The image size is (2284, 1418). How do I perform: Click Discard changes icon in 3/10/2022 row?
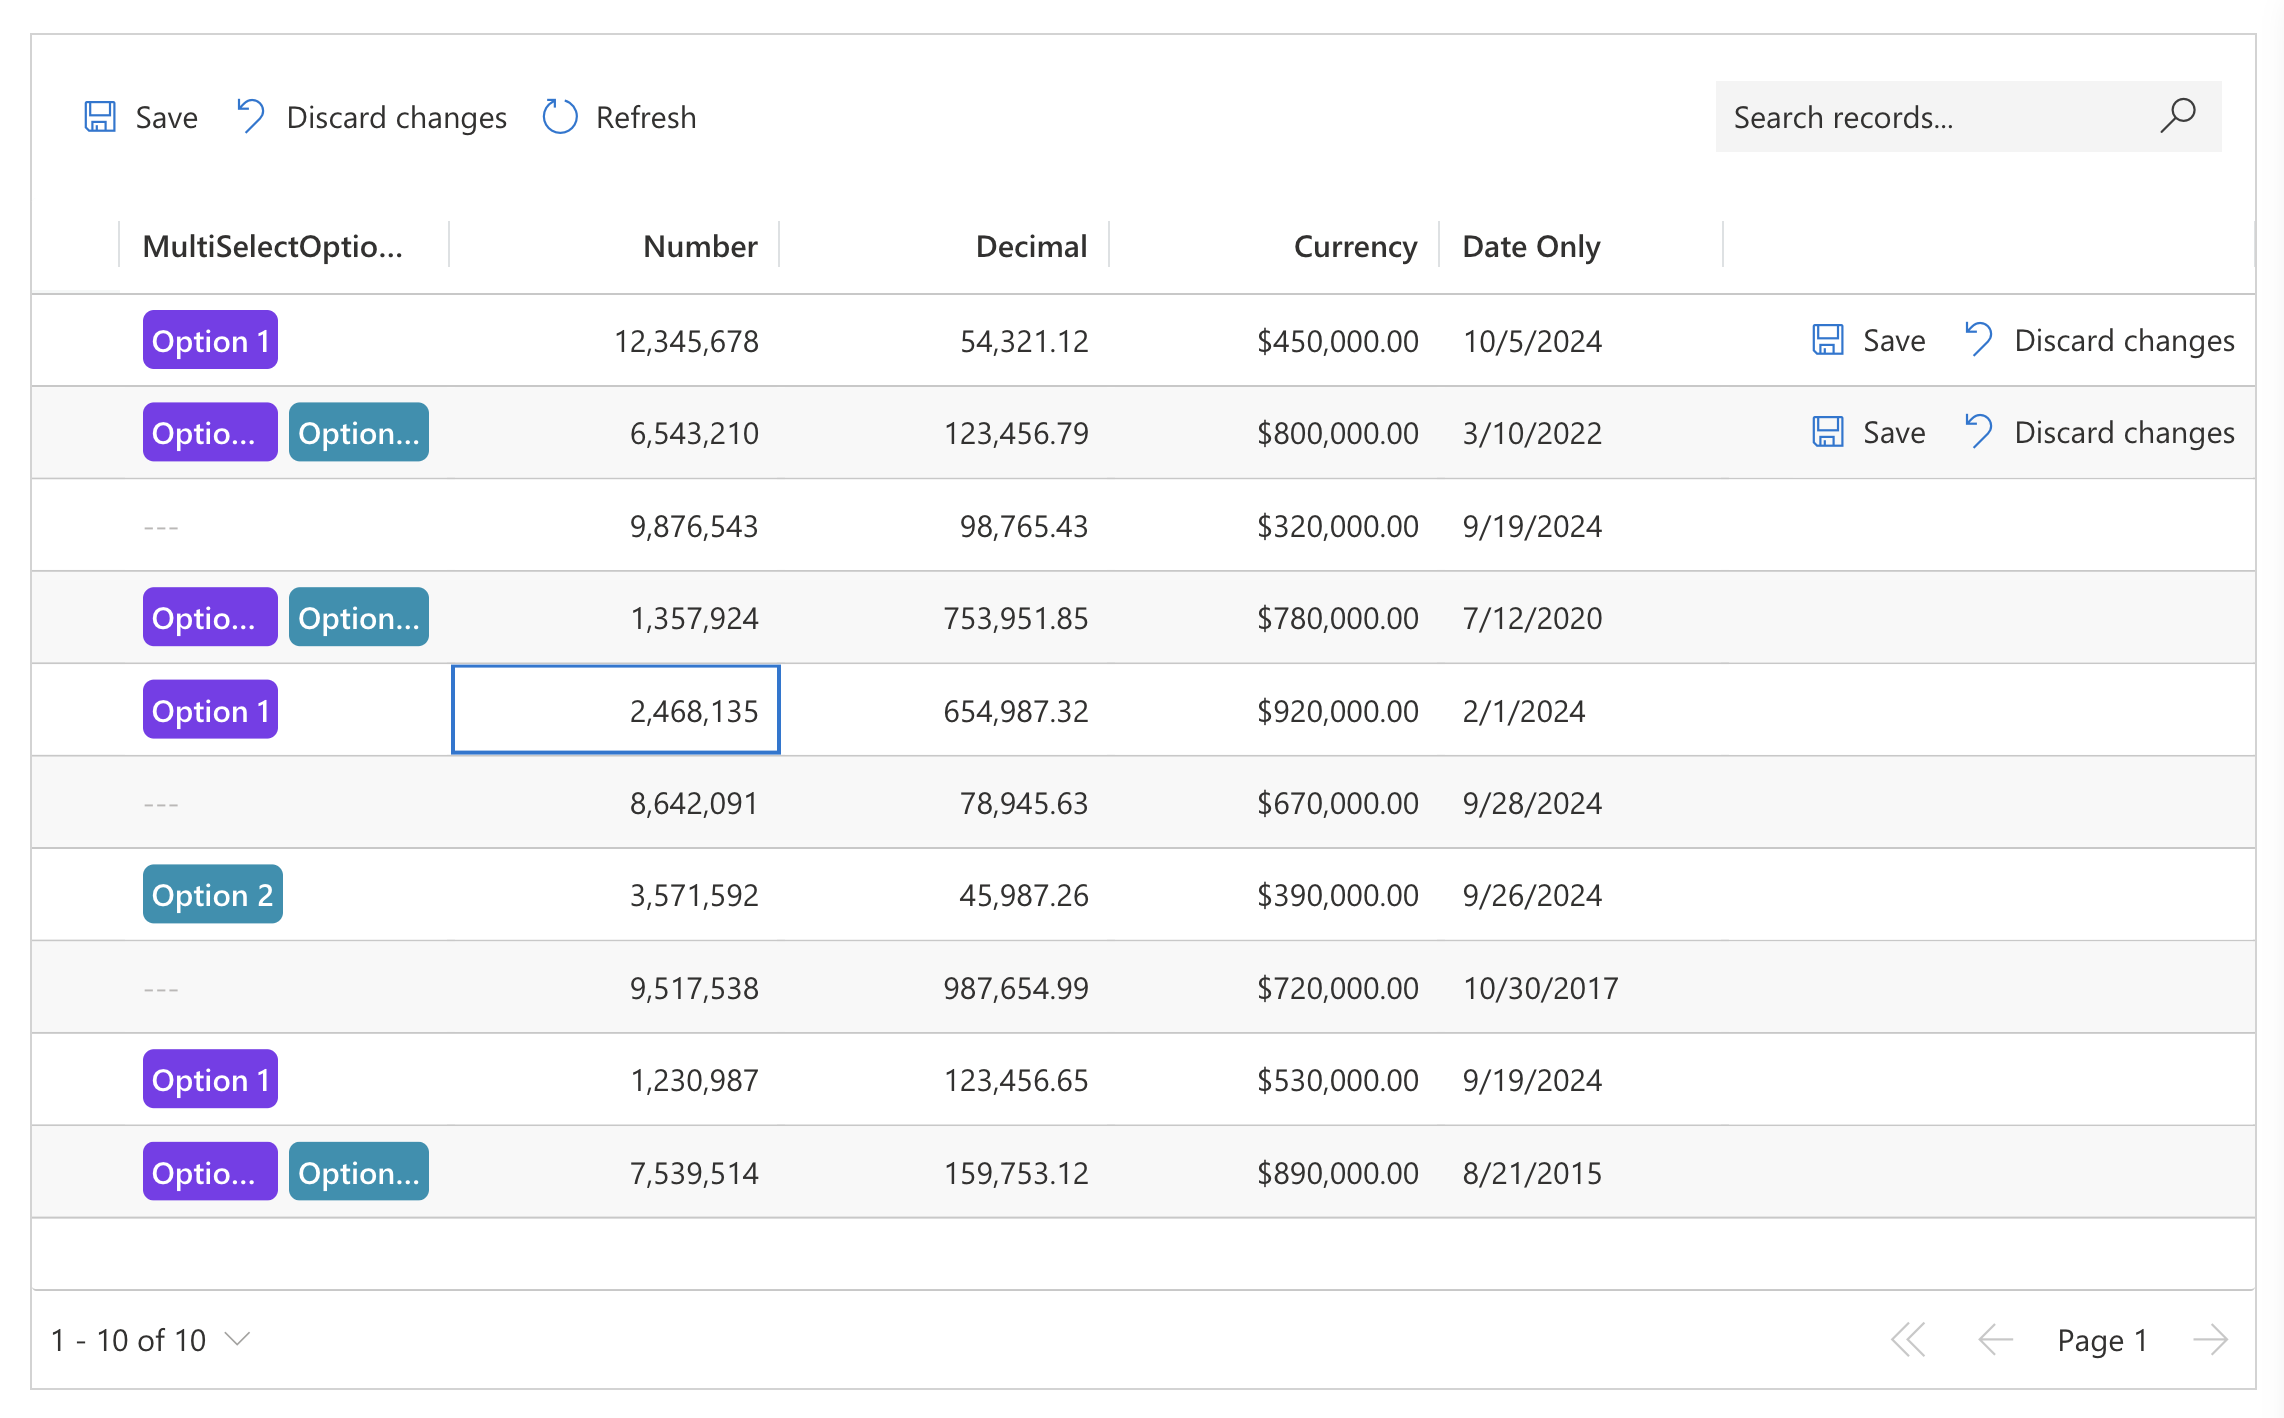tap(1978, 432)
